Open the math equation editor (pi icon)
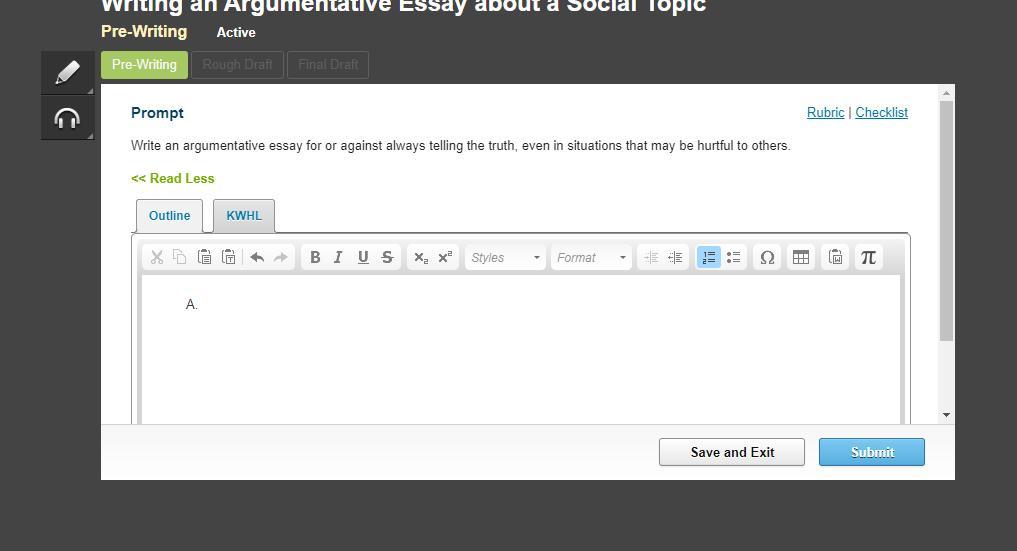The image size is (1017, 551). (868, 257)
